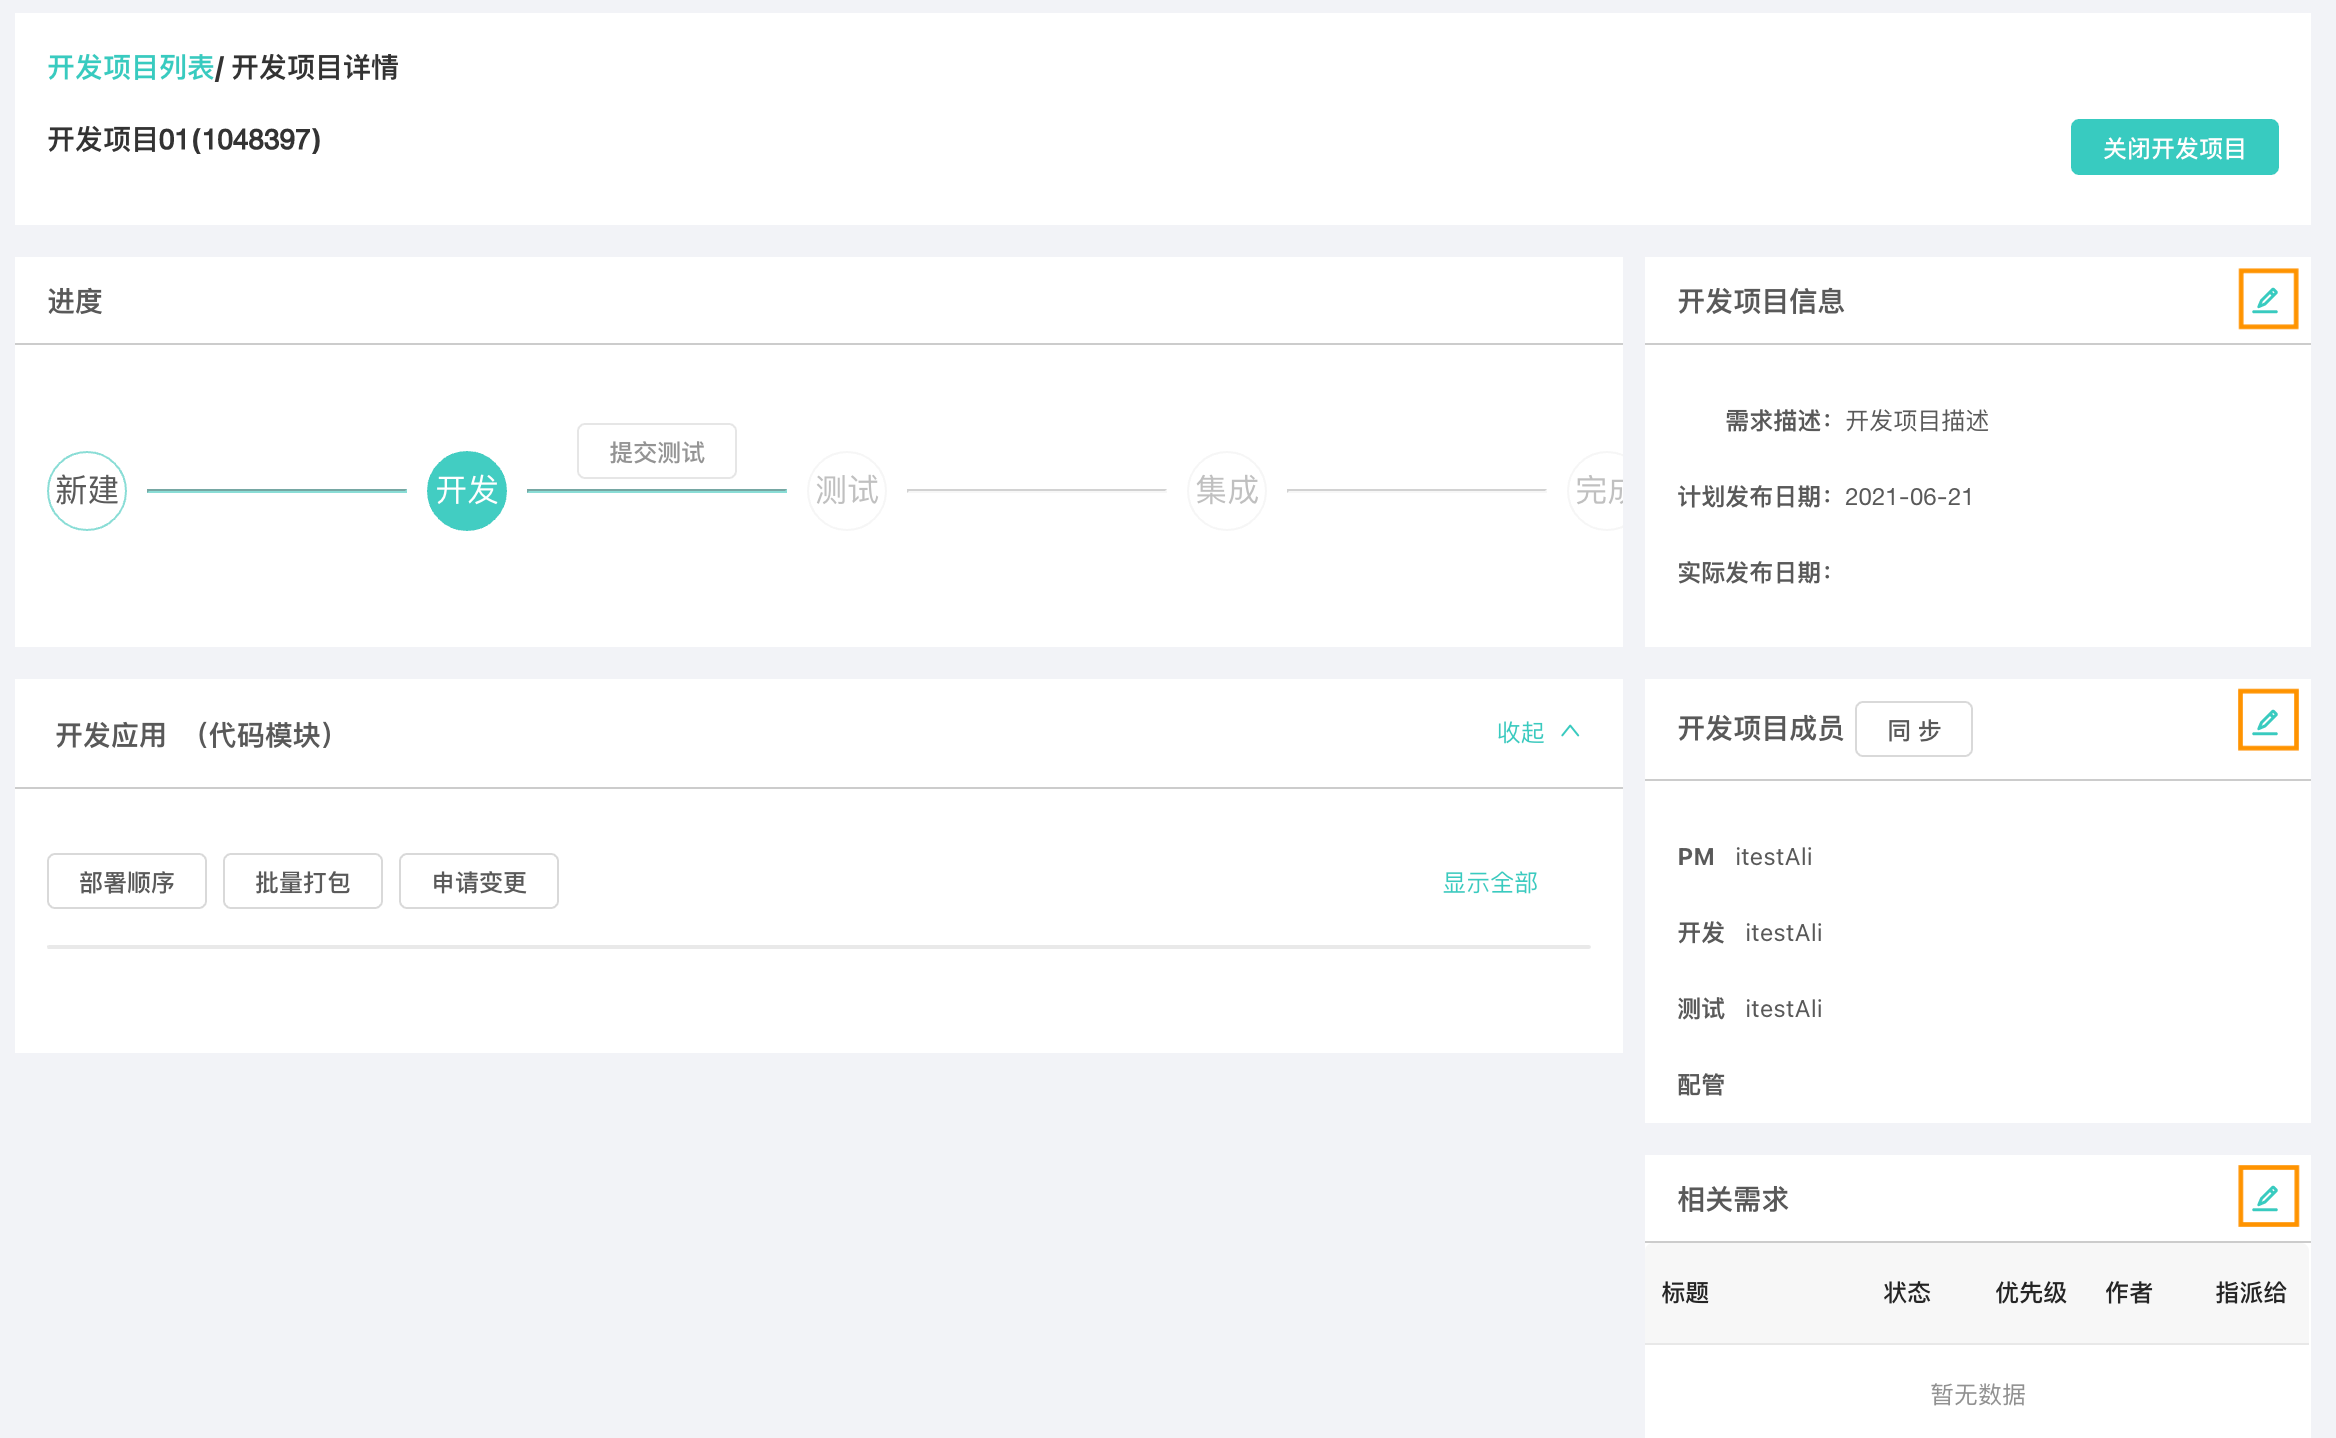Click the 配管 role label
The width and height of the screenshot is (2336, 1438).
click(x=1701, y=1085)
